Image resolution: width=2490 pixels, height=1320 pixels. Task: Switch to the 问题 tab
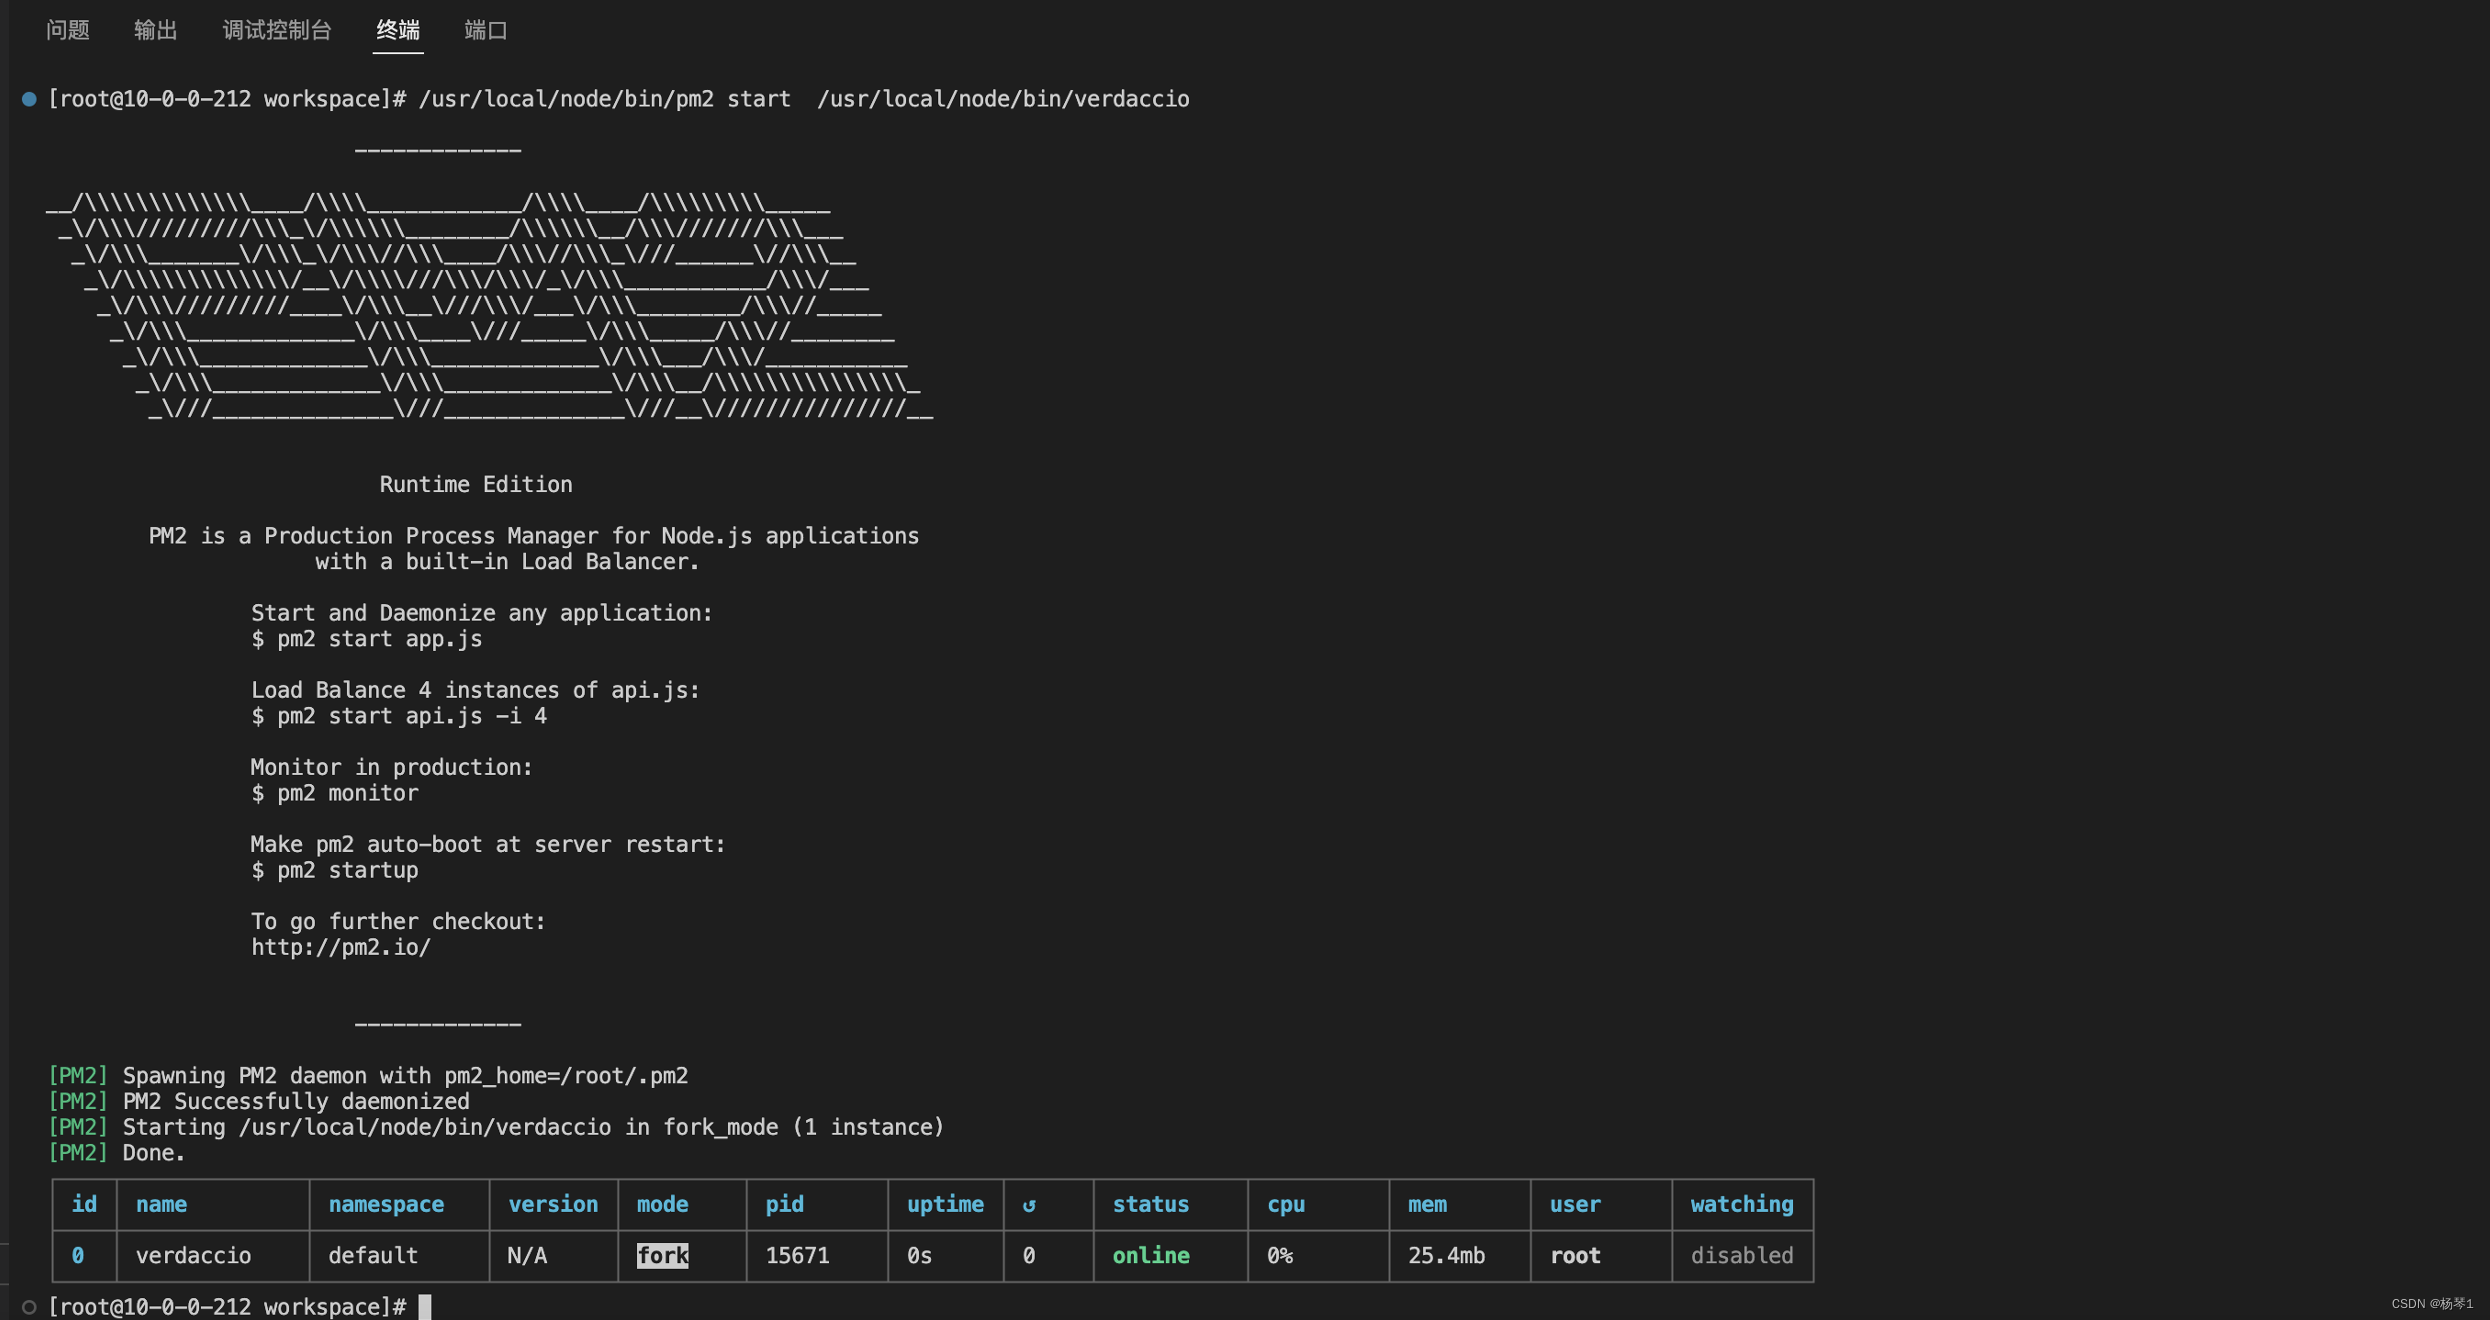pos(68,30)
